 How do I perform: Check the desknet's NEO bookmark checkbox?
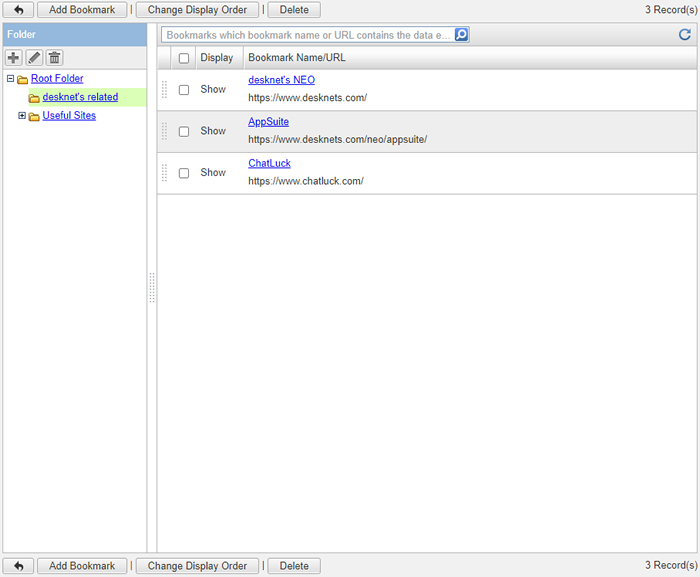point(184,90)
